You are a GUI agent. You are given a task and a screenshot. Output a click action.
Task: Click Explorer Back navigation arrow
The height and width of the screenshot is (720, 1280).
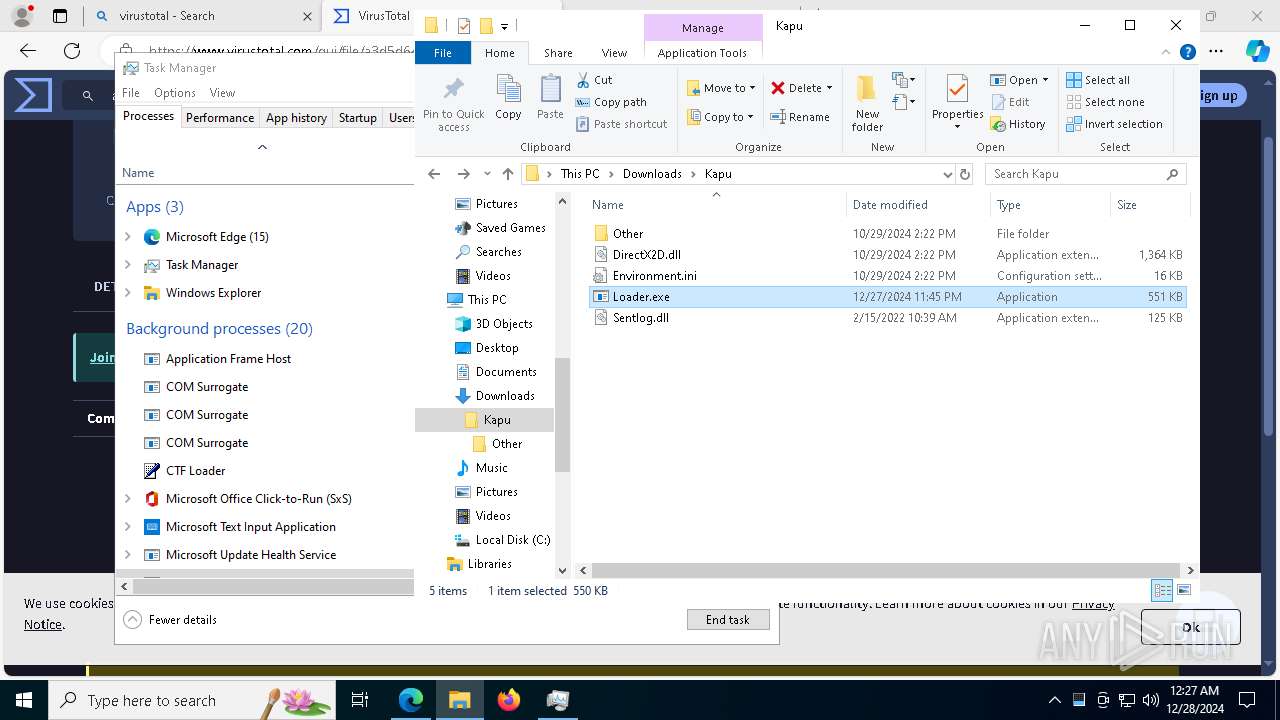coord(434,174)
